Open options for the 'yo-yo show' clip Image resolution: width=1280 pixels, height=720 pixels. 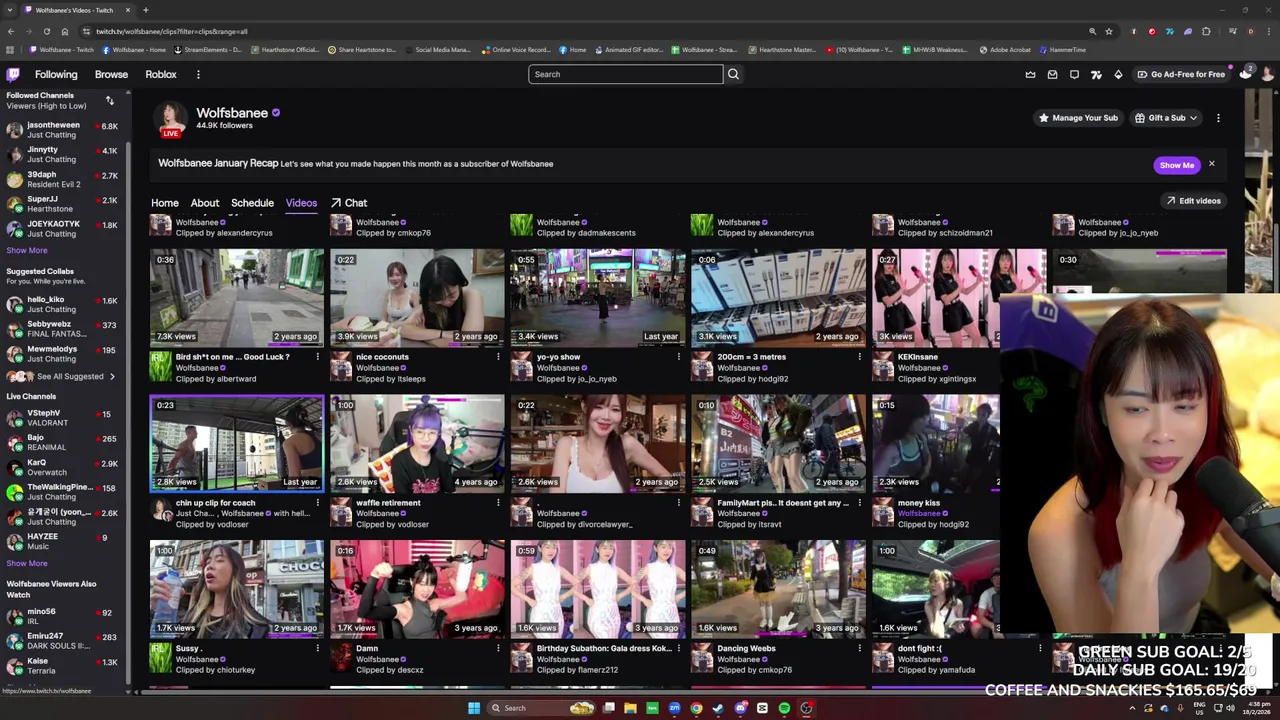coord(678,357)
